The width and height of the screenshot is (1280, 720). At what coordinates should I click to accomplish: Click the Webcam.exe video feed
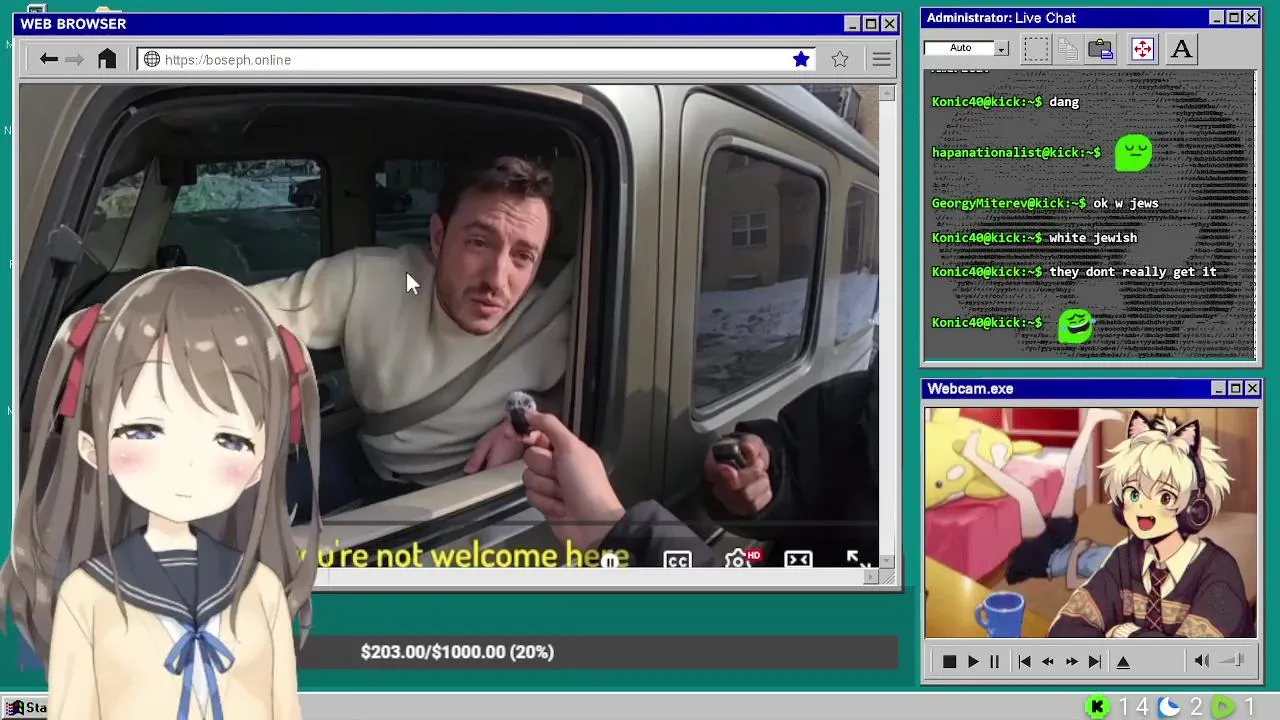(1090, 522)
